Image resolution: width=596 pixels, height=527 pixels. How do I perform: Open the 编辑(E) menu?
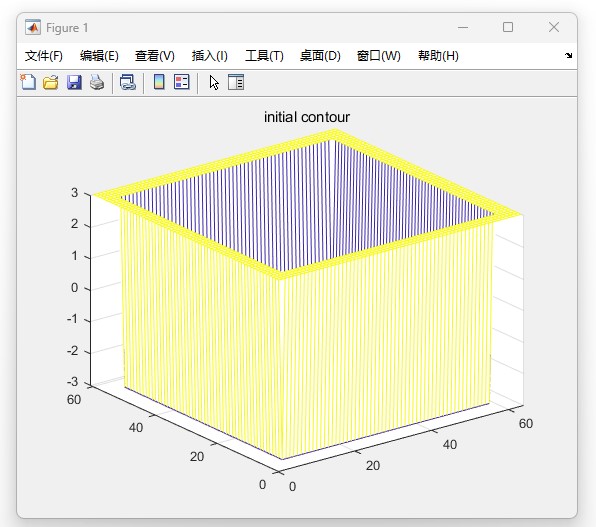[x=99, y=56]
